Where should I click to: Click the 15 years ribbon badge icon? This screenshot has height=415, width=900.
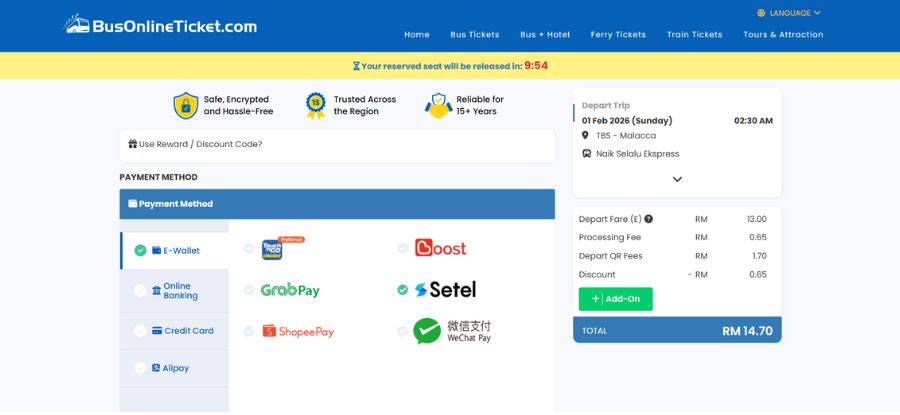coord(316,106)
